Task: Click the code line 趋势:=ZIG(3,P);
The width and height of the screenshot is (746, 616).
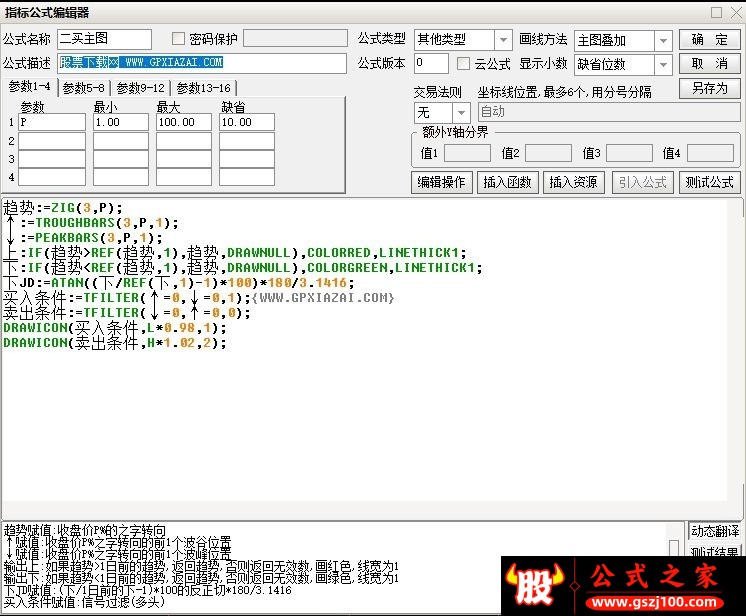Action: (63, 208)
